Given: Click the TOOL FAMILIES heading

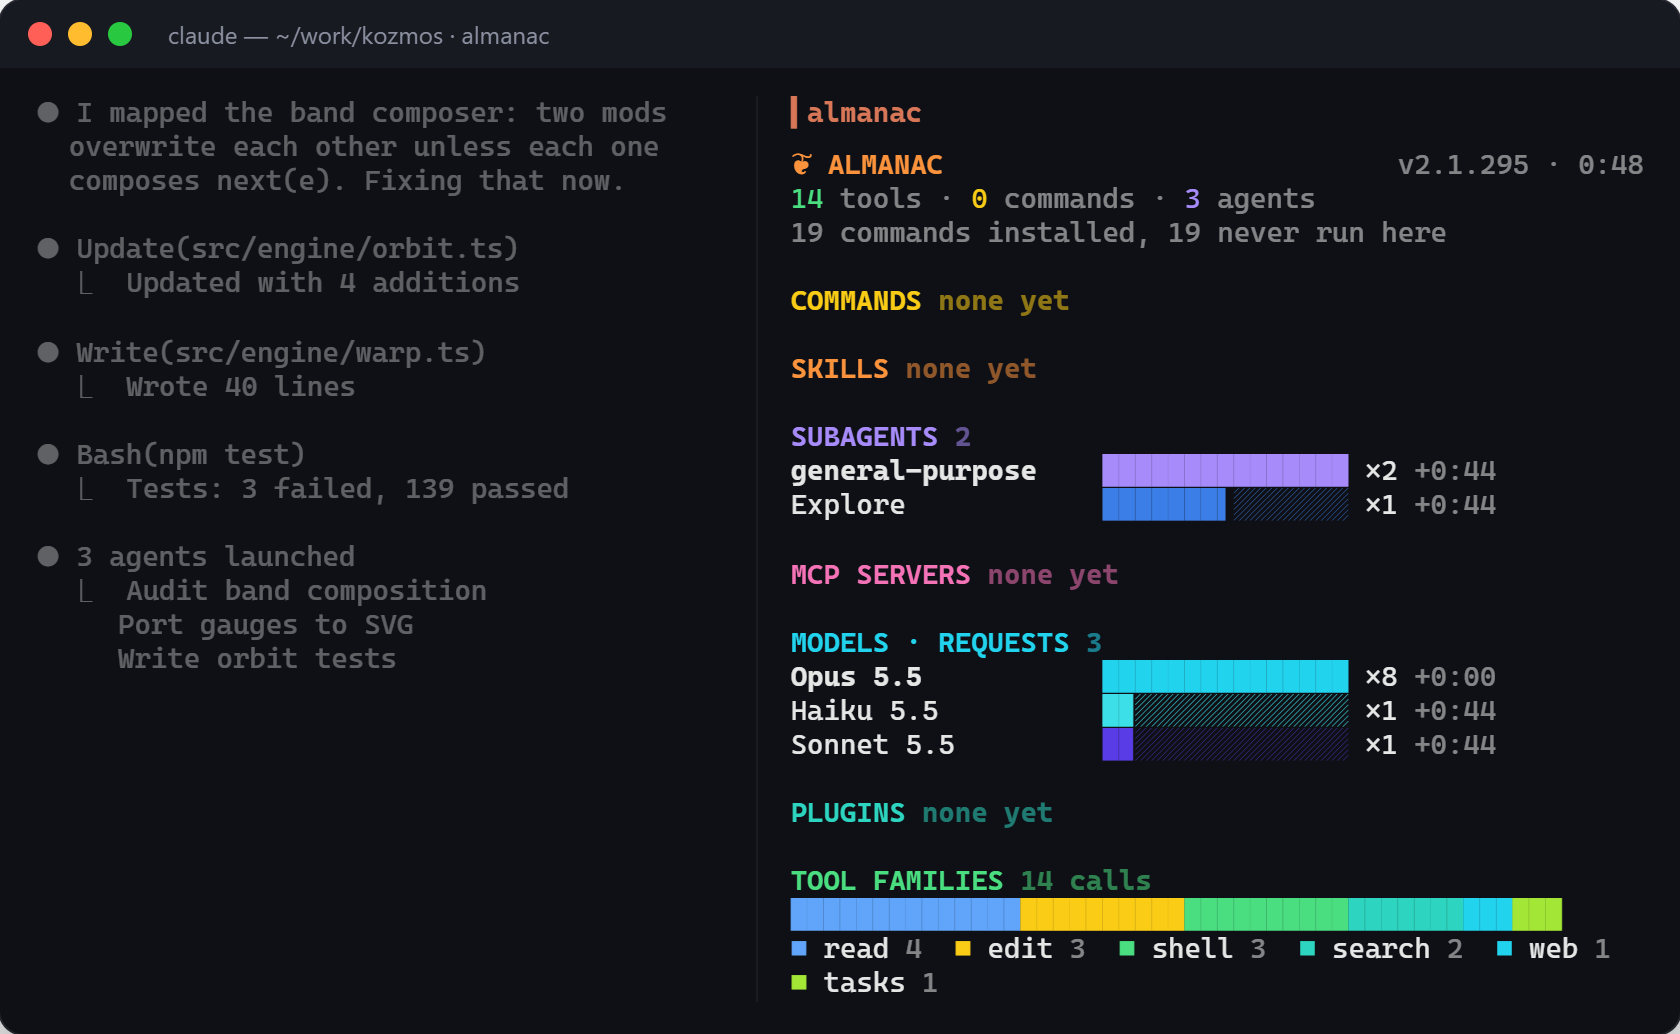Looking at the screenshot, I should pyautogui.click(x=897, y=881).
